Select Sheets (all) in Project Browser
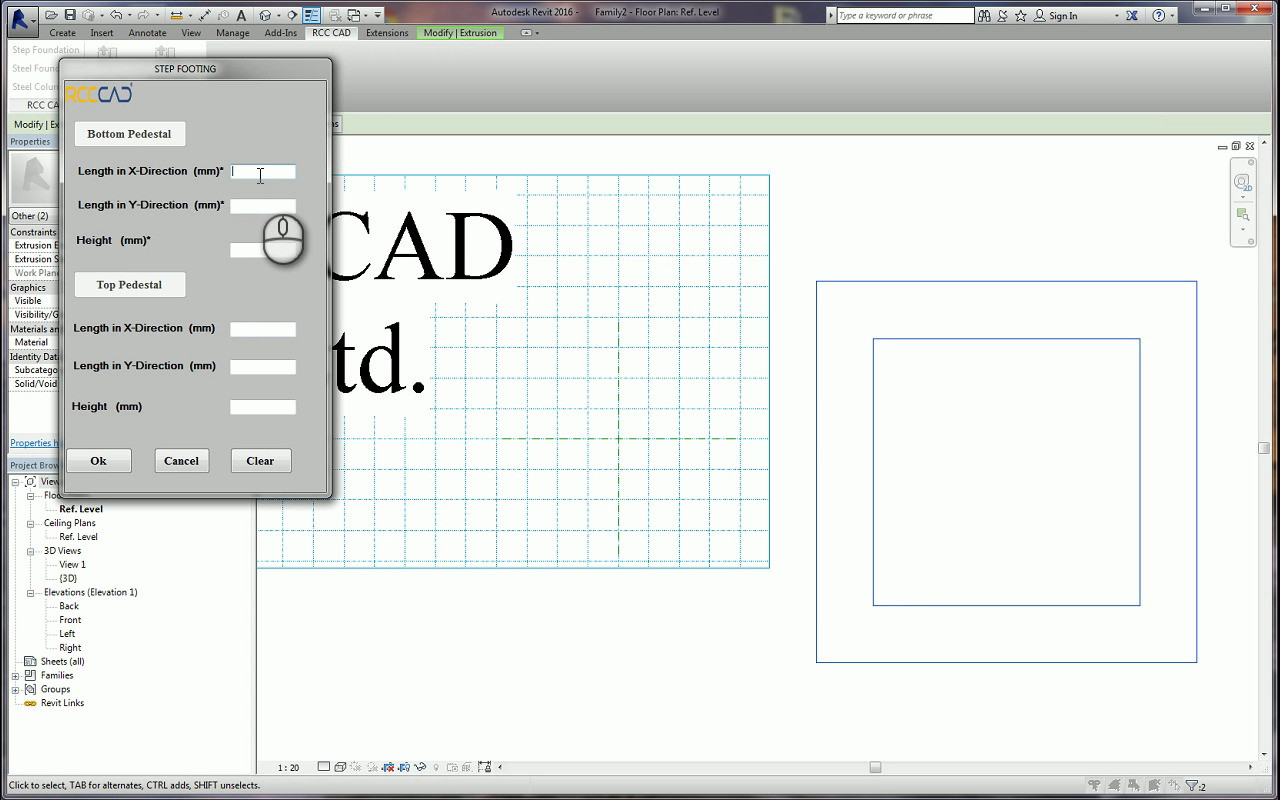 [x=62, y=662]
